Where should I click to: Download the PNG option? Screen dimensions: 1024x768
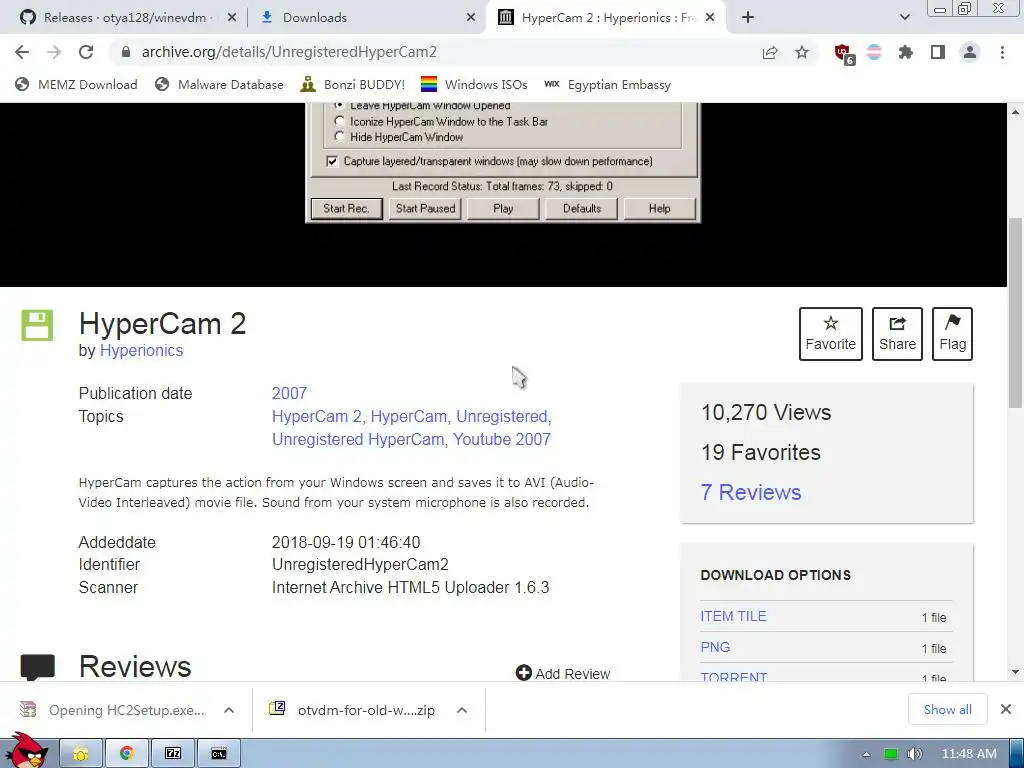[x=715, y=648]
